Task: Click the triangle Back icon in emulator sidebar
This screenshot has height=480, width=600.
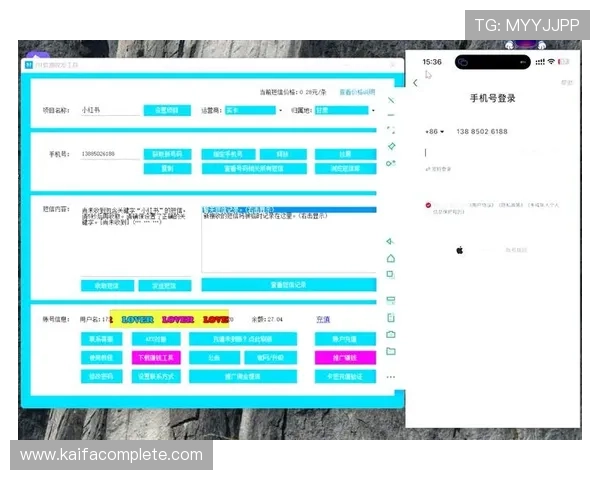Action: [391, 241]
